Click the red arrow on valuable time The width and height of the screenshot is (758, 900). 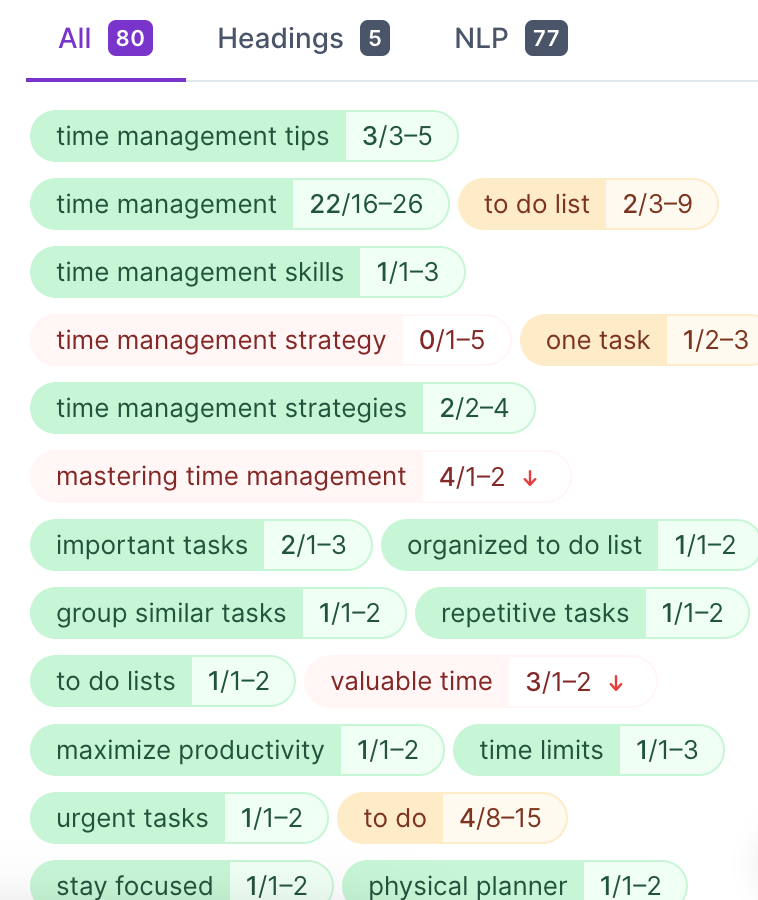click(616, 683)
